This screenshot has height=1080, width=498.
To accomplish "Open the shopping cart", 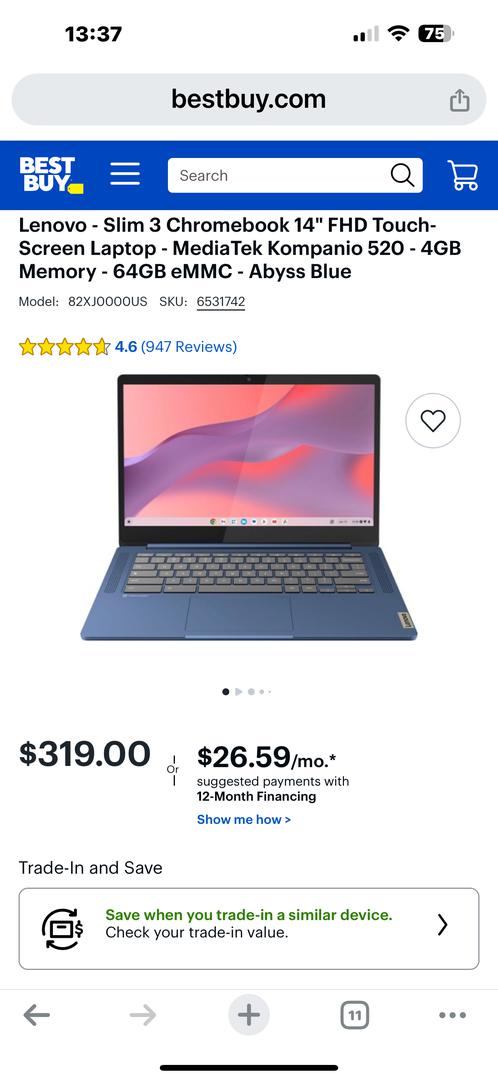I will pyautogui.click(x=463, y=175).
